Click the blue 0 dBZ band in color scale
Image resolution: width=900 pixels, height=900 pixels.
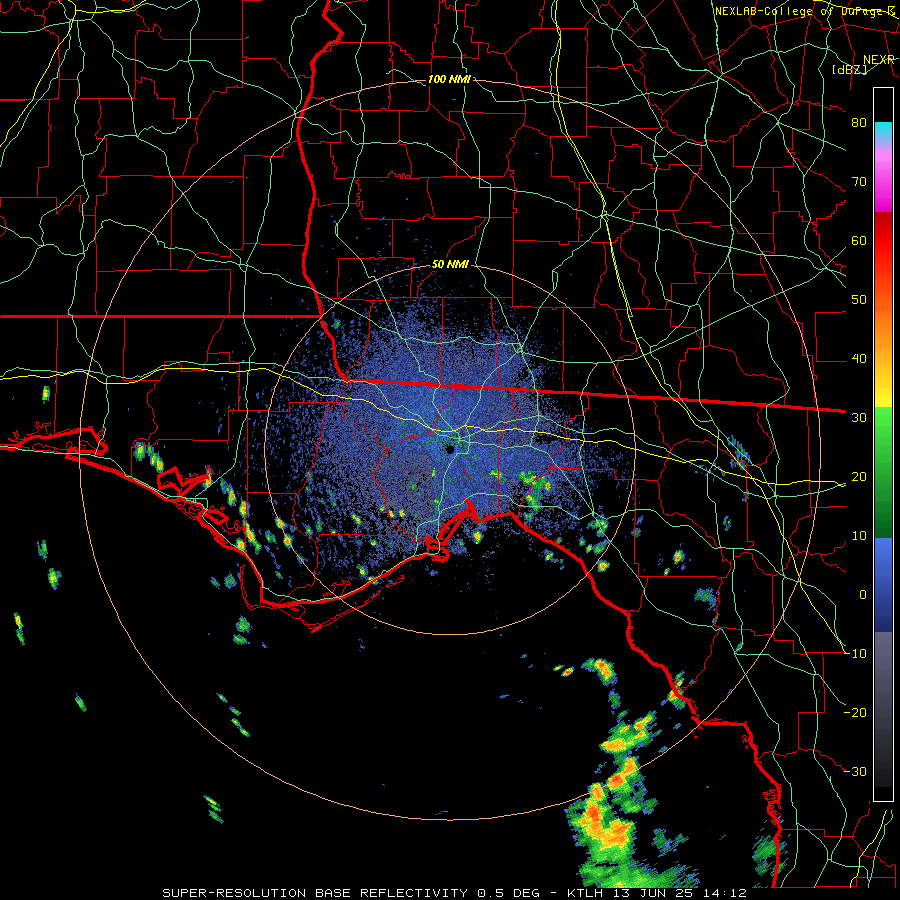[x=883, y=585]
